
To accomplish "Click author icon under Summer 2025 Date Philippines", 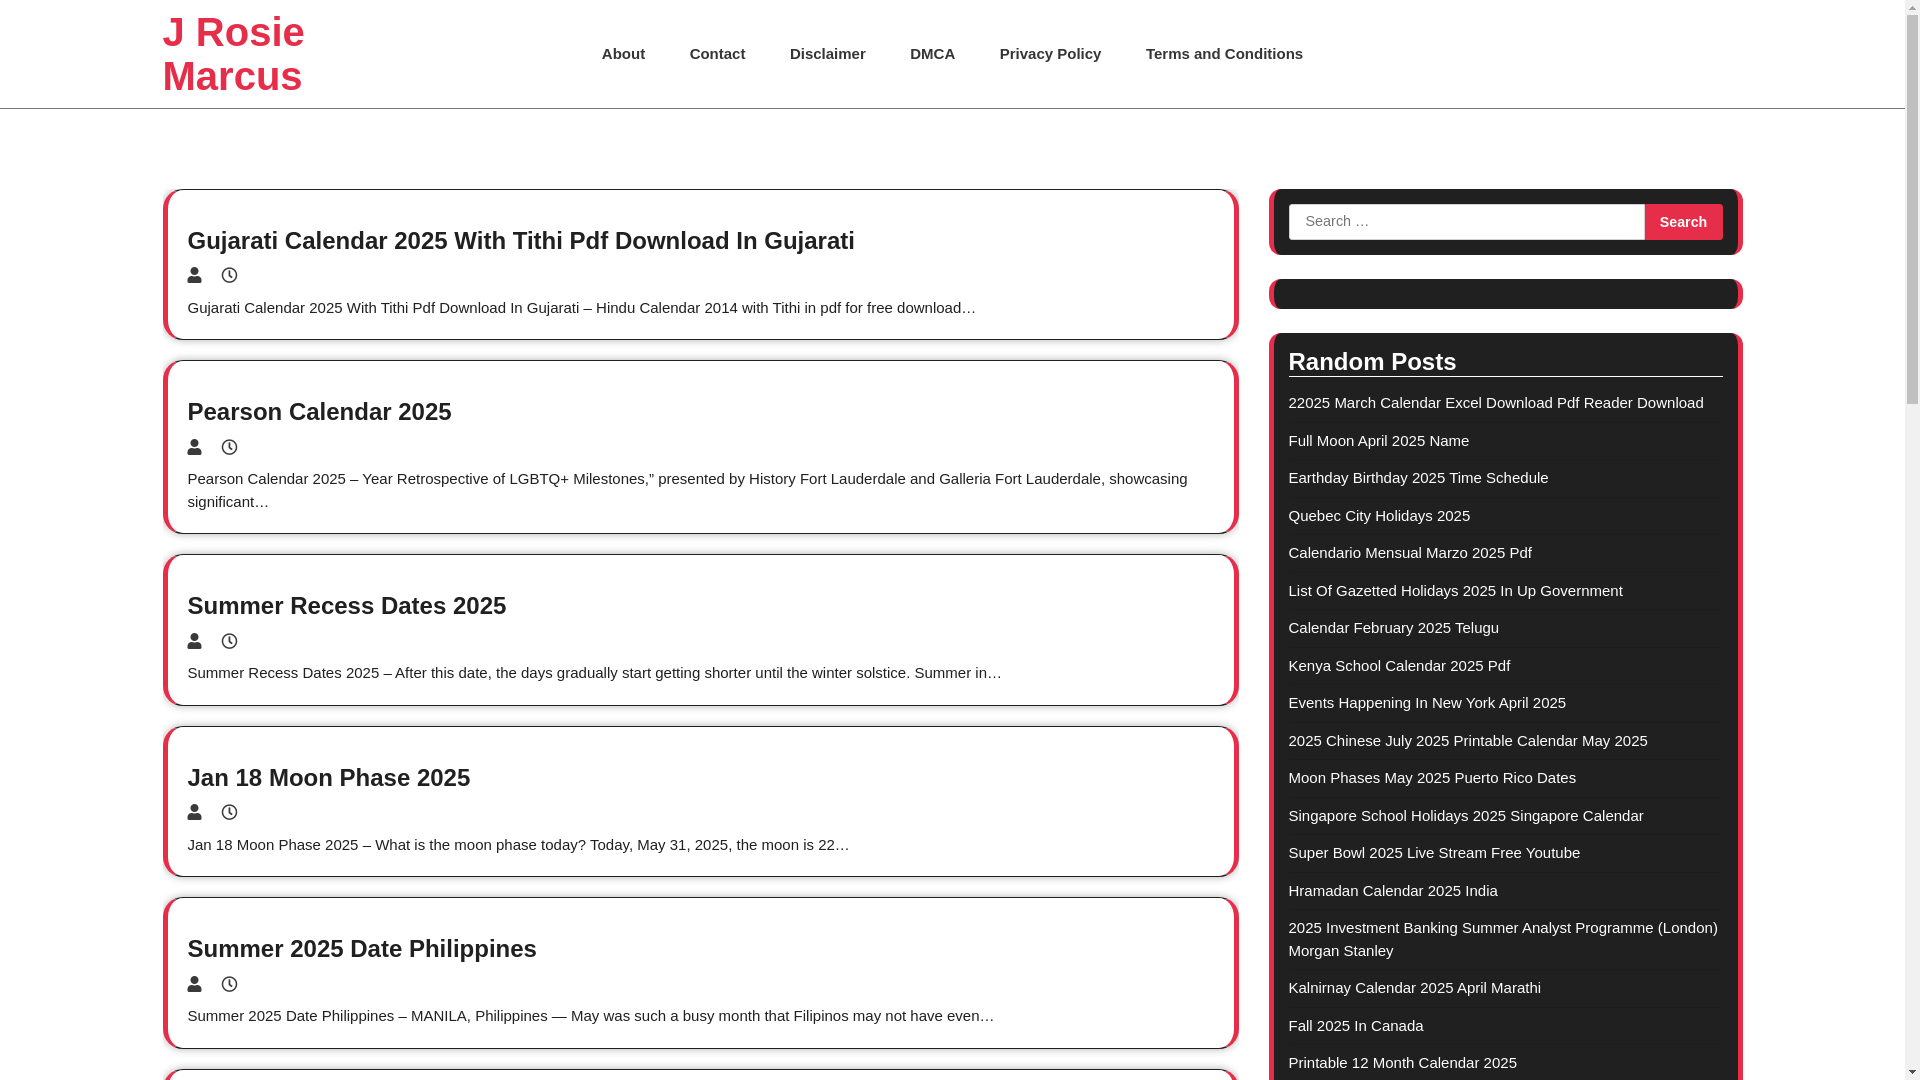I will (195, 984).
